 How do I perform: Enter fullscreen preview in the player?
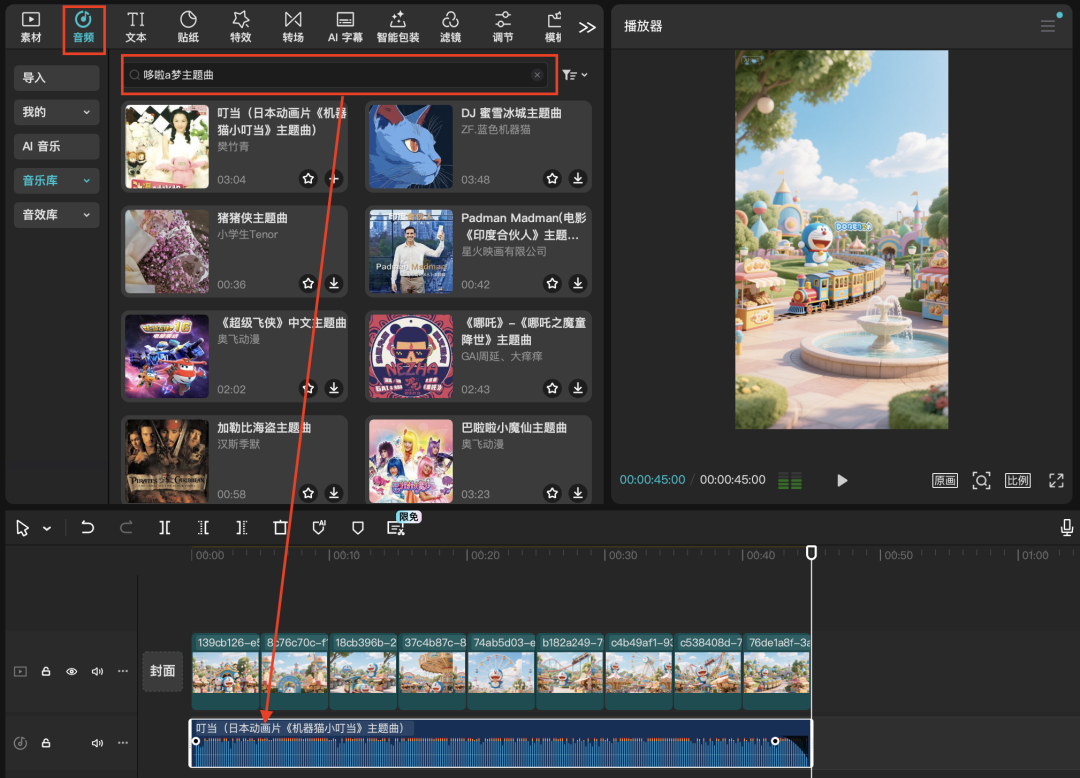1056,480
